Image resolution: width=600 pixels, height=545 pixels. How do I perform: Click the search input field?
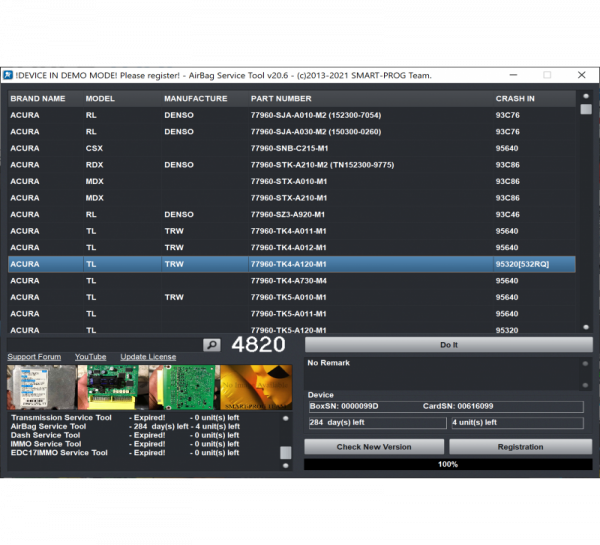[105, 345]
